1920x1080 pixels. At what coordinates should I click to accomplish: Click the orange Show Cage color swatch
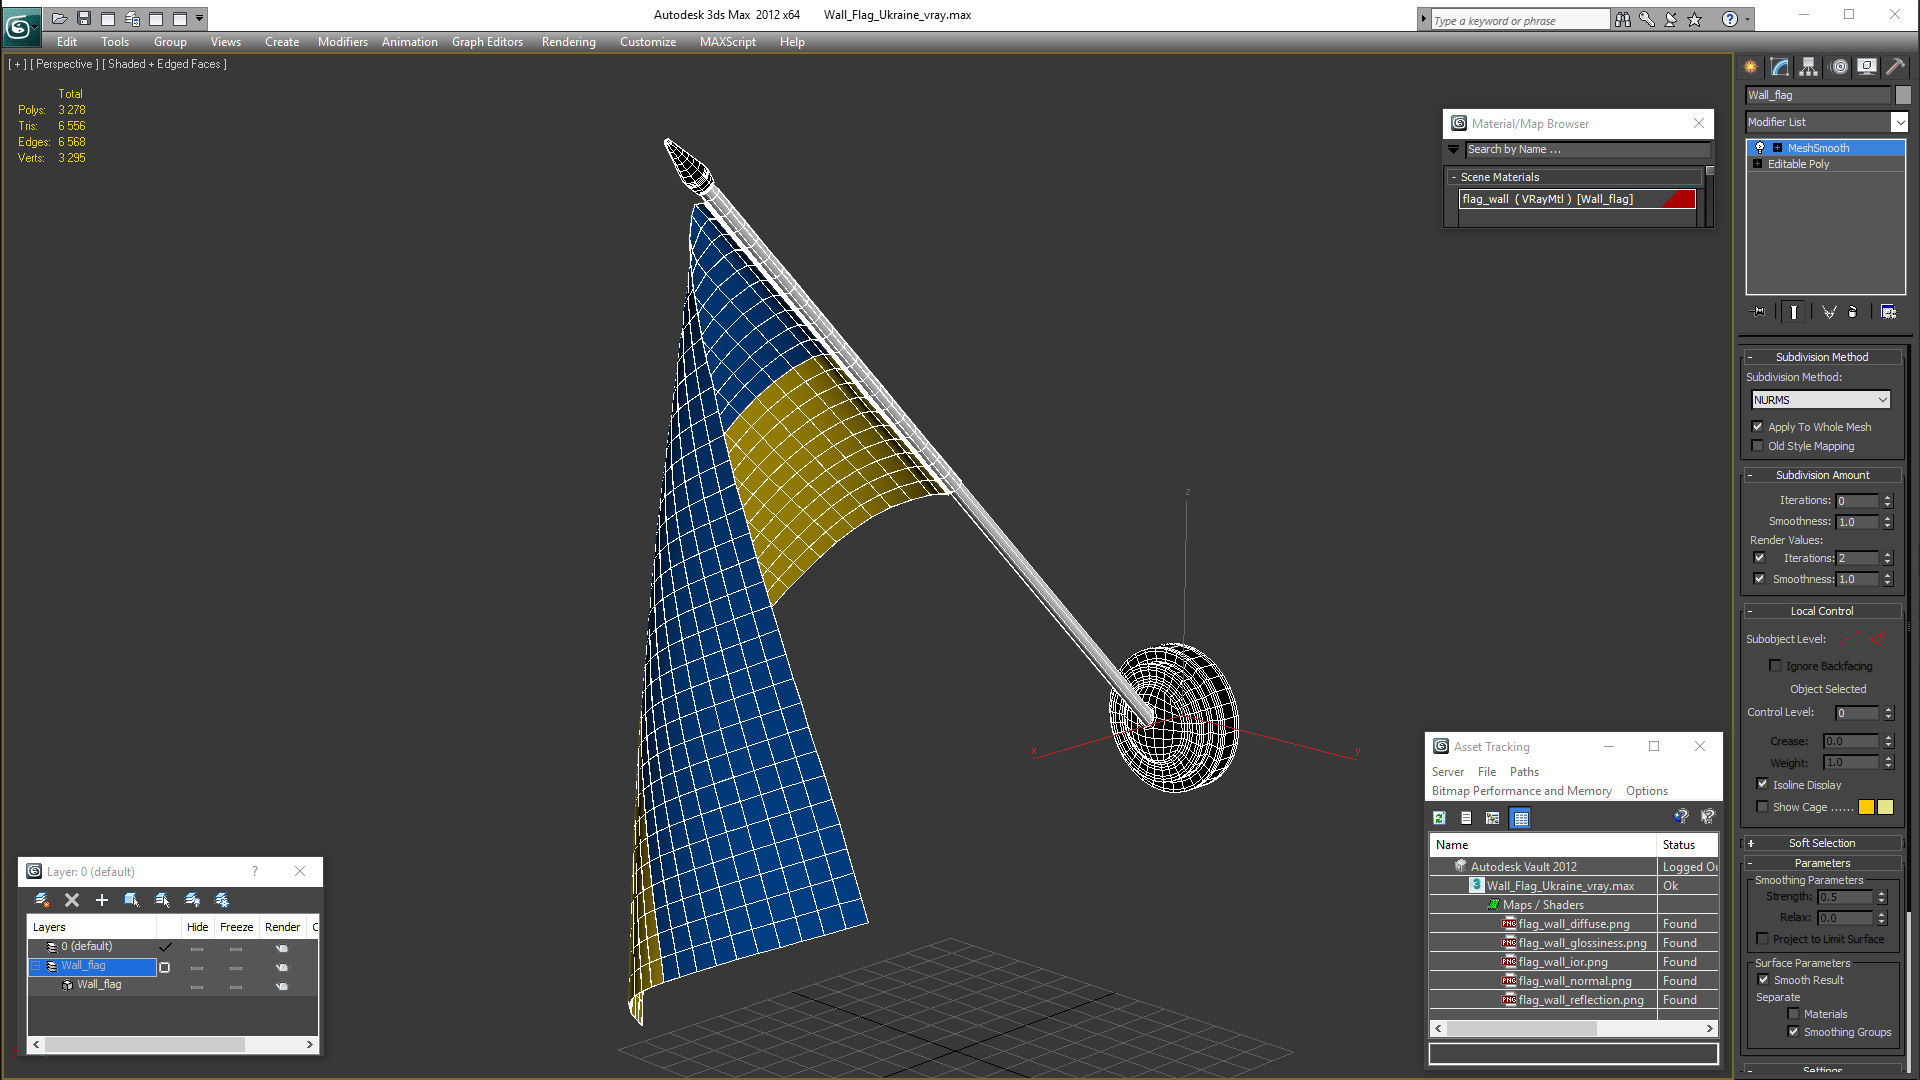pyautogui.click(x=1866, y=807)
